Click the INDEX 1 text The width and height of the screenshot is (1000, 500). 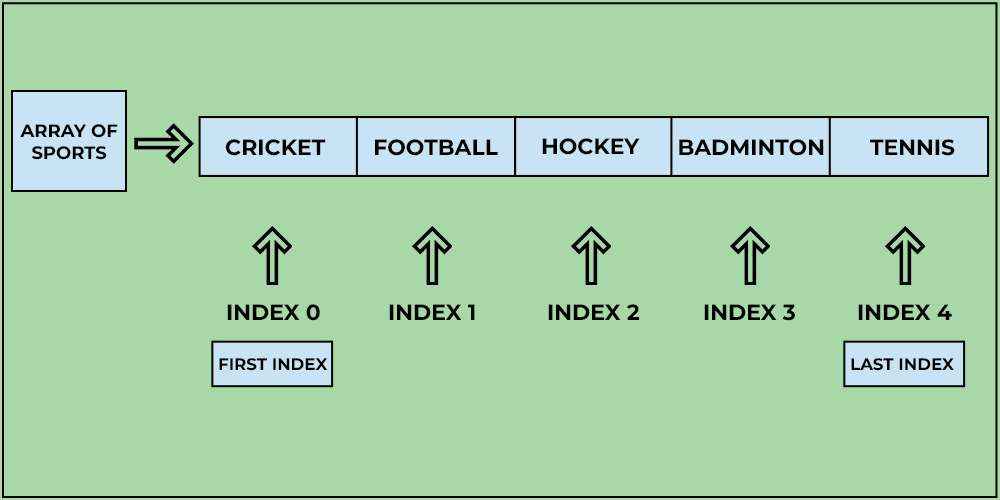(x=432, y=312)
